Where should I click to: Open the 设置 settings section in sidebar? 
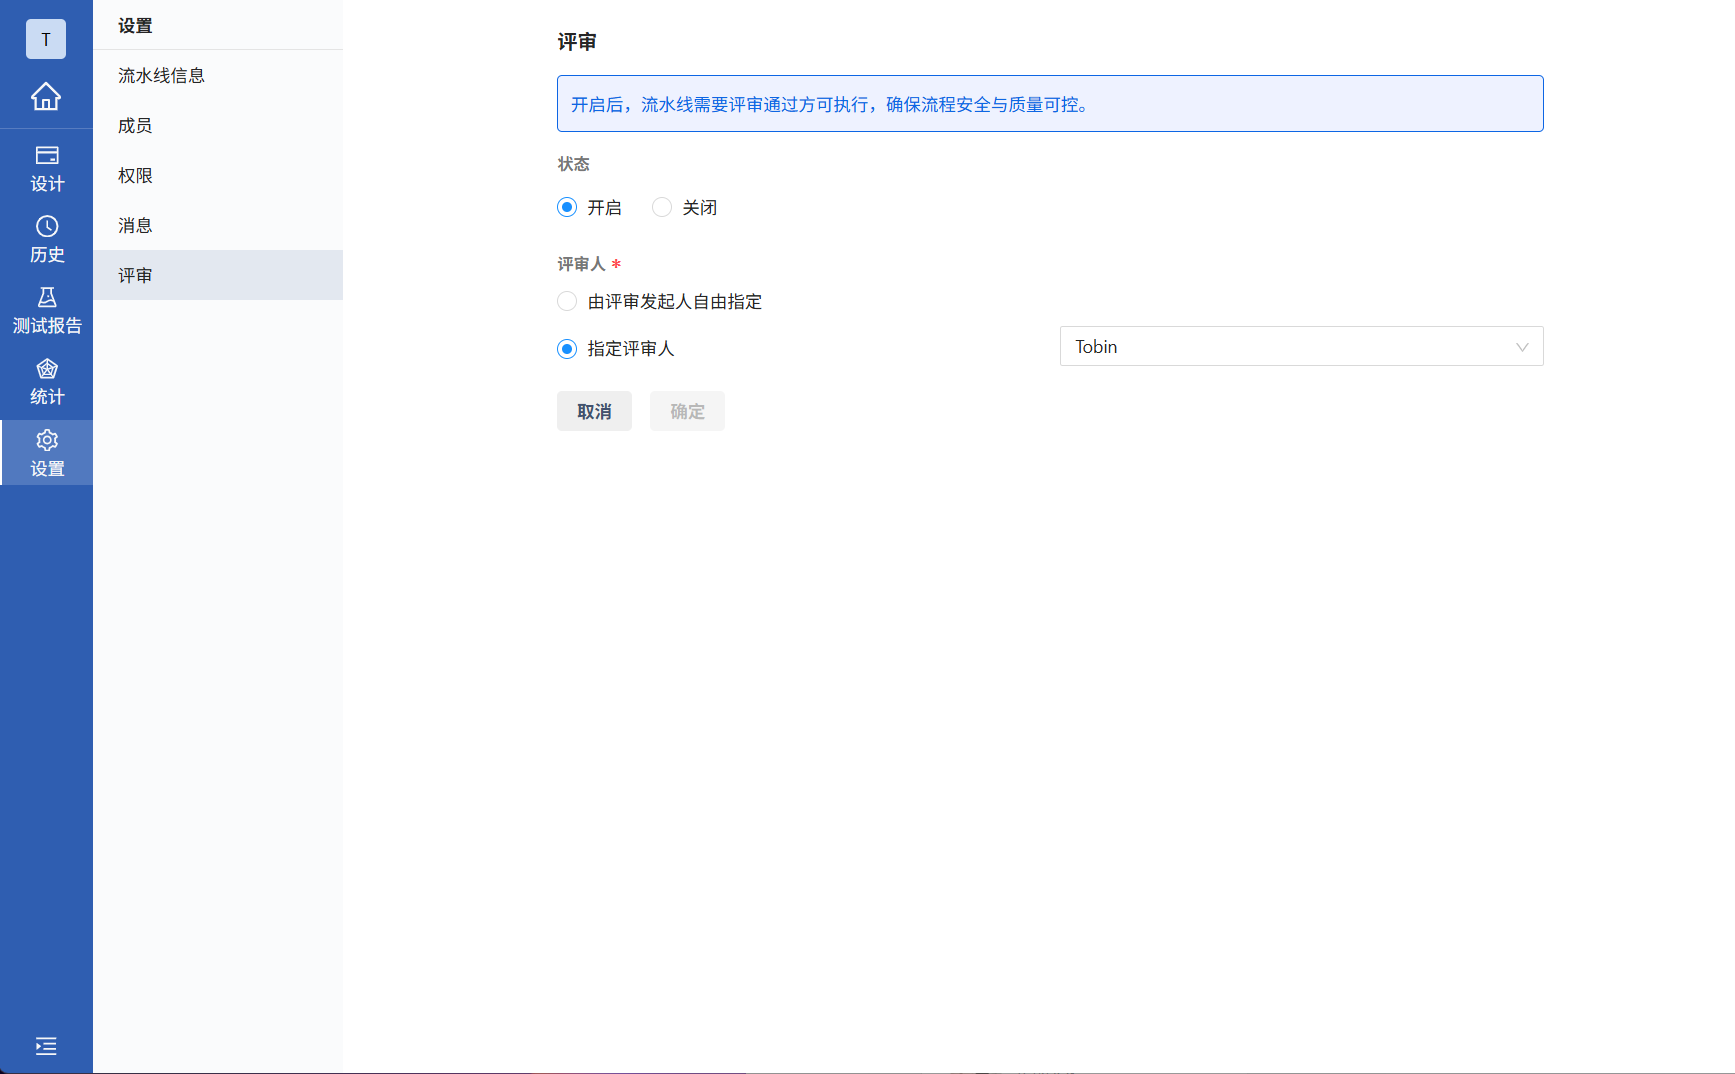click(47, 453)
